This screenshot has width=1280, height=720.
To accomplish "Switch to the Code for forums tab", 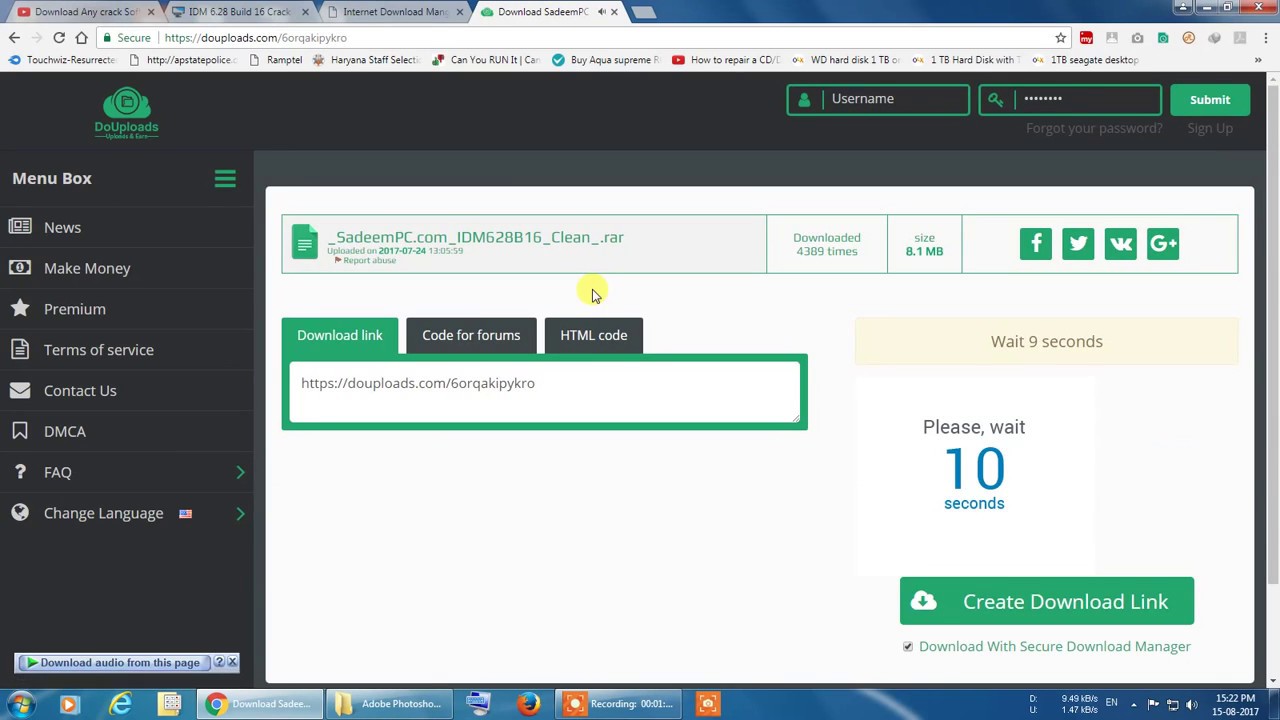I will pyautogui.click(x=471, y=335).
